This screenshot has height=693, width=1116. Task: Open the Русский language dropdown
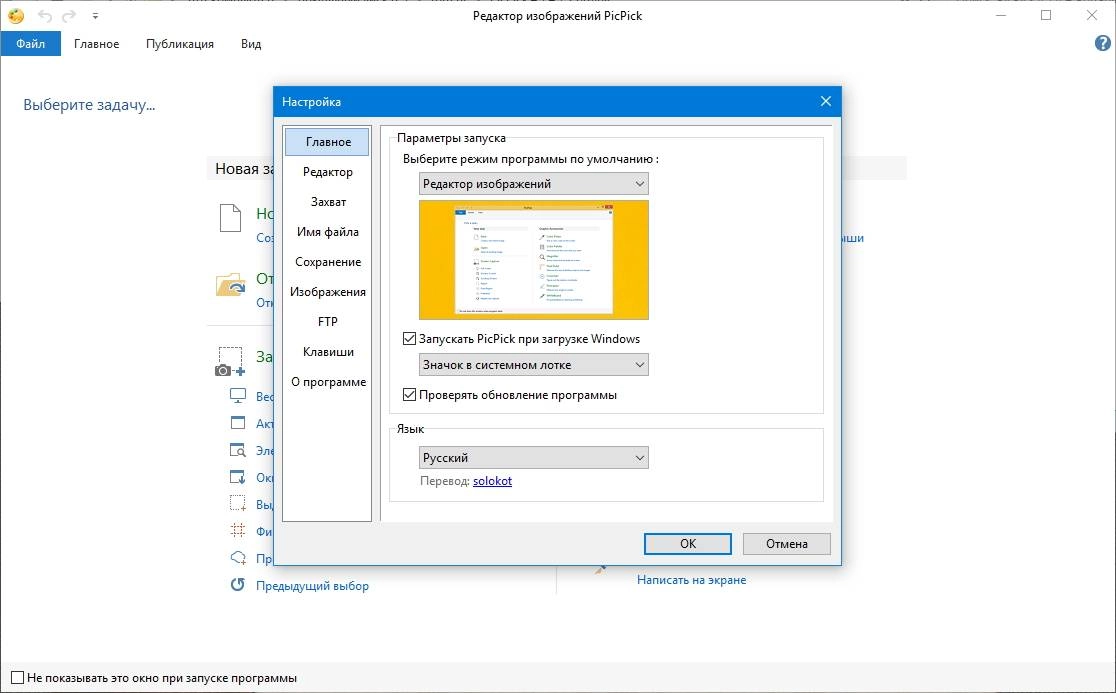coord(534,457)
